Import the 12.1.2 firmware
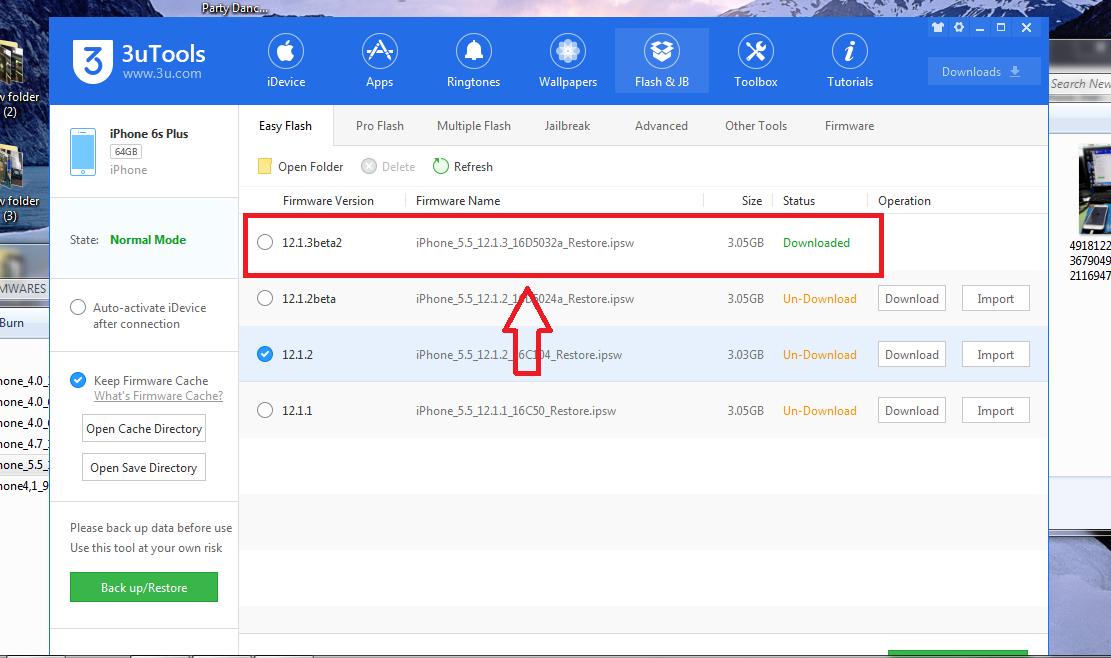1111x658 pixels. click(996, 354)
